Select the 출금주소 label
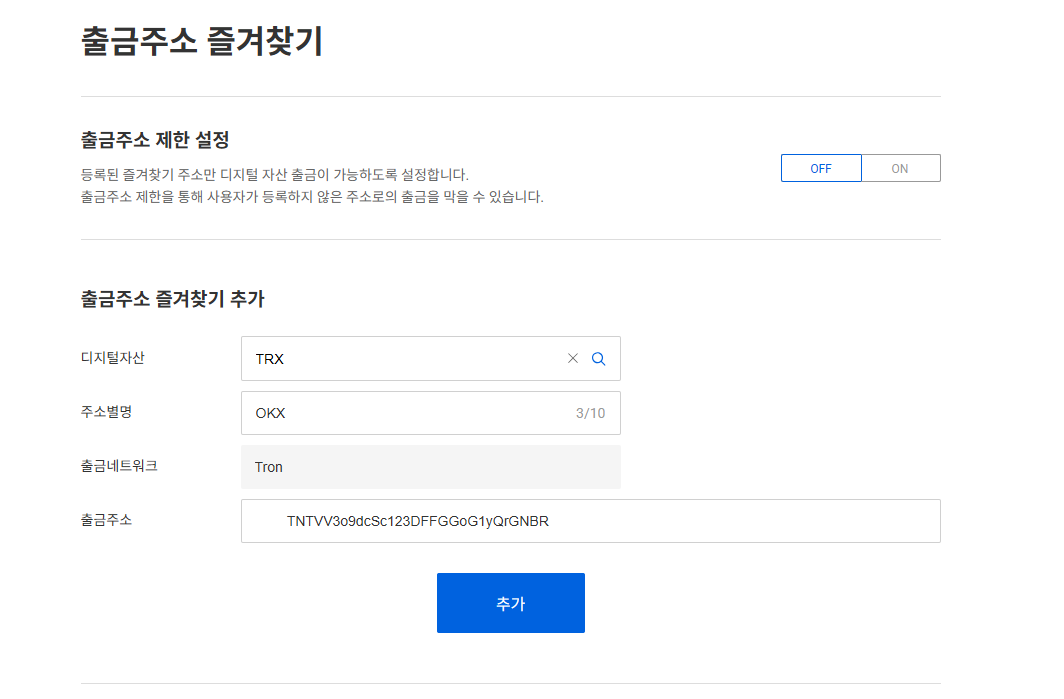1064x699 pixels. (107, 521)
